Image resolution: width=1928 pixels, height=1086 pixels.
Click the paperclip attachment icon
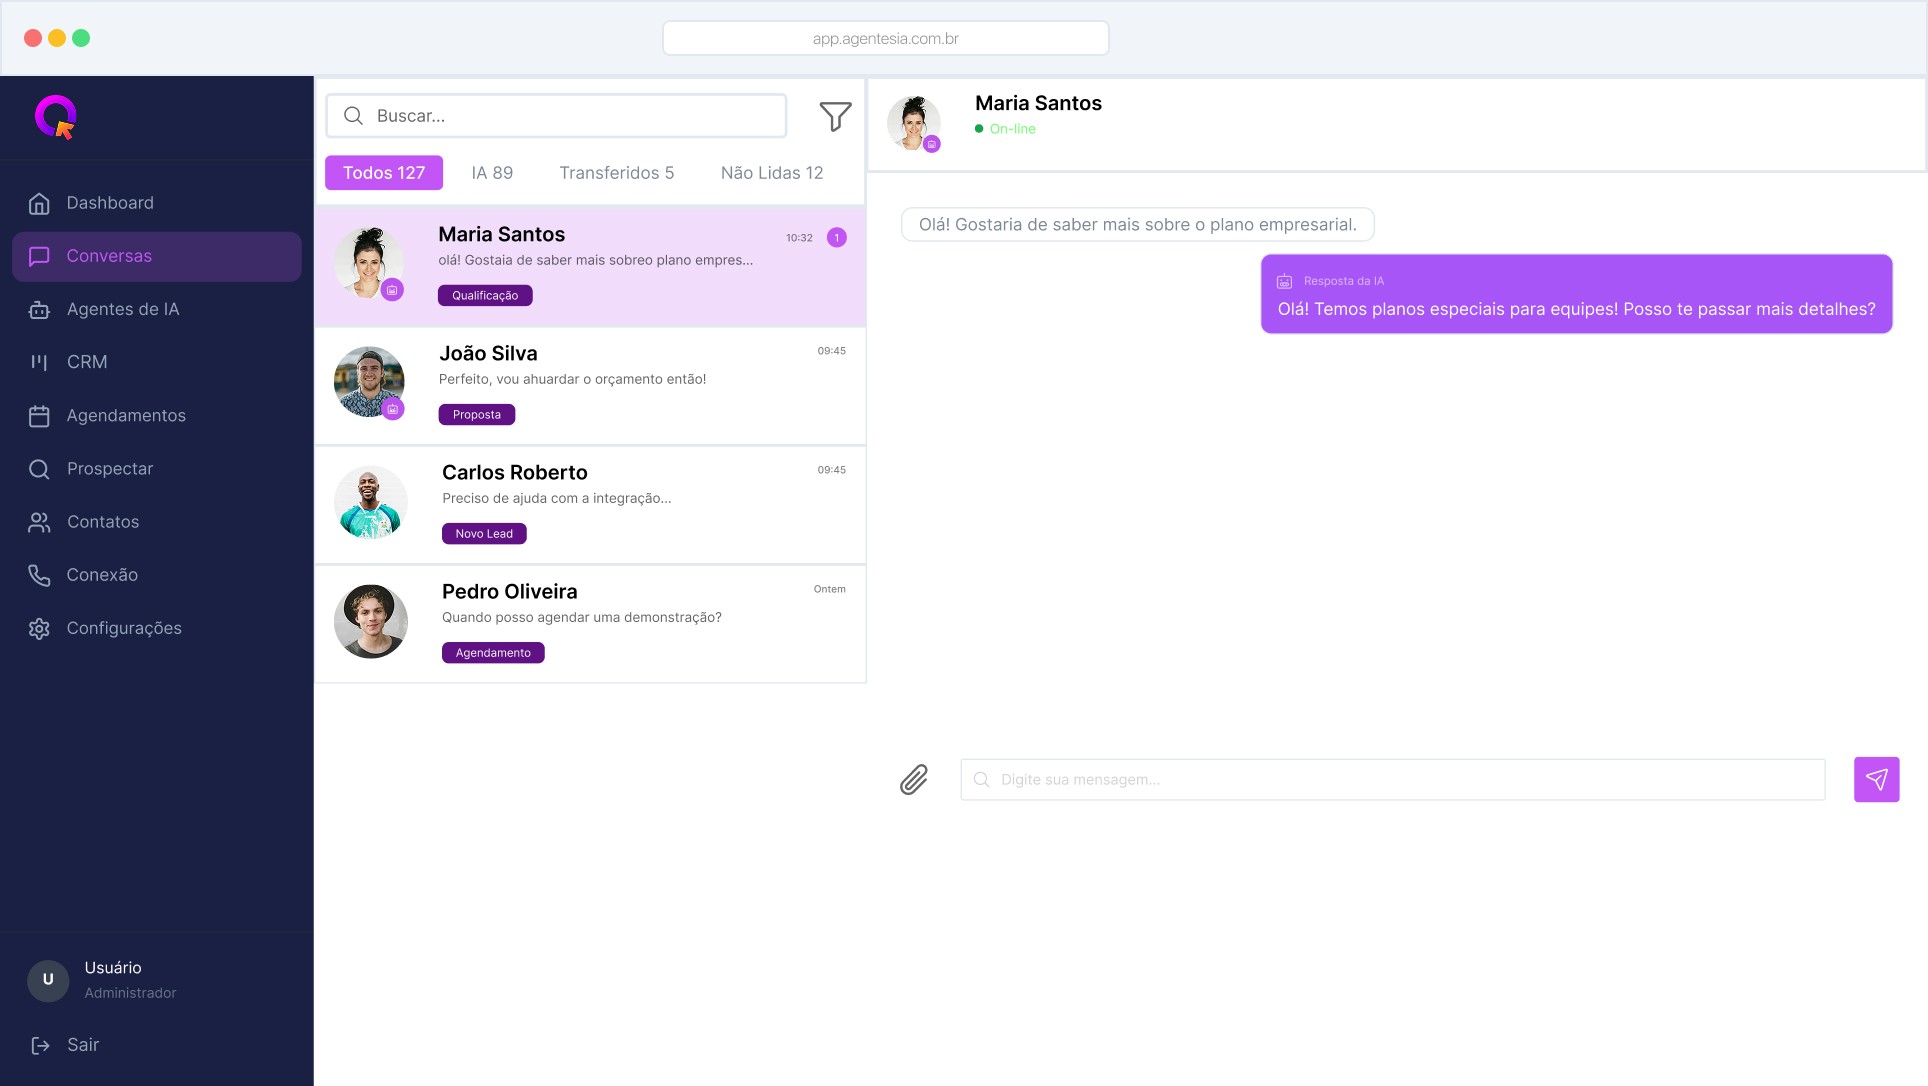tap(914, 779)
